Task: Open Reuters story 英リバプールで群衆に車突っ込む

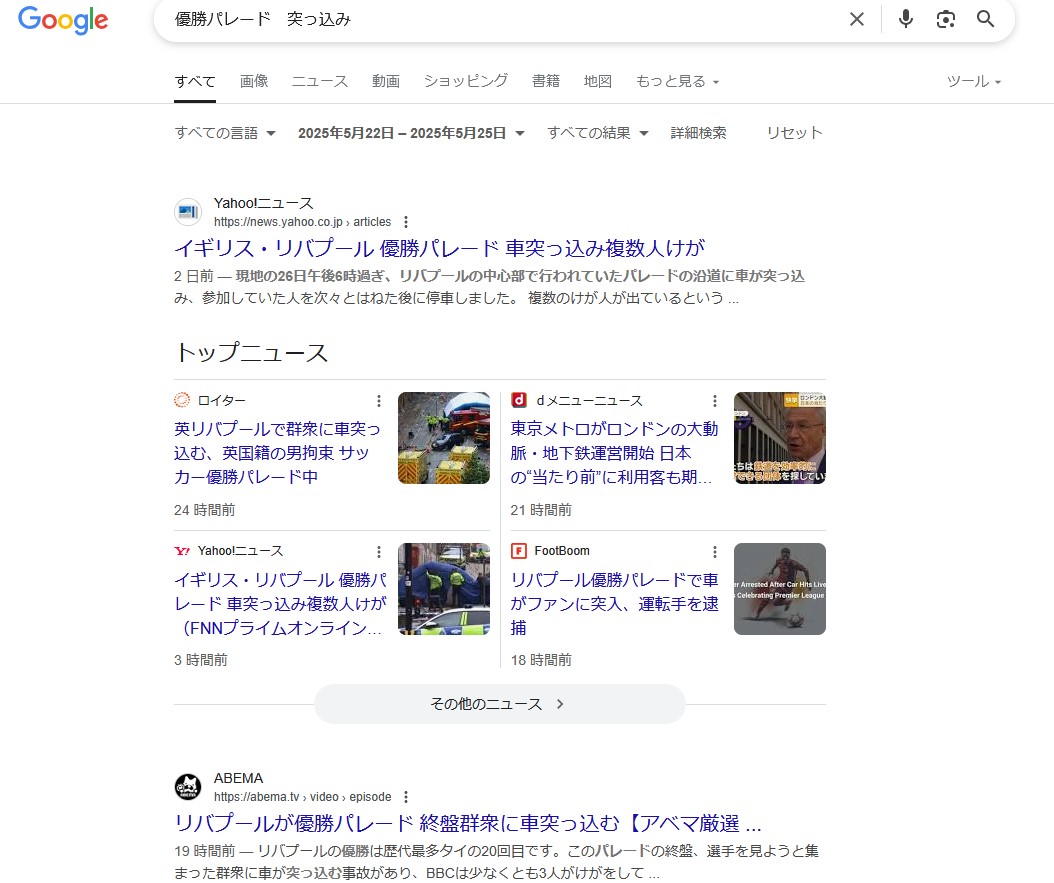Action: pyautogui.click(x=277, y=453)
